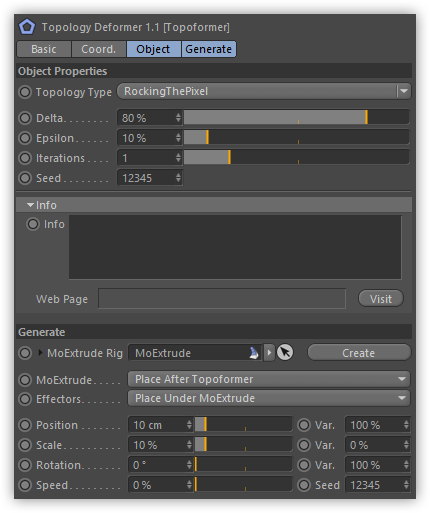Viewport: 430px width, 513px height.
Task: Collapse the Info section triangle
Action: pyautogui.click(x=31, y=205)
